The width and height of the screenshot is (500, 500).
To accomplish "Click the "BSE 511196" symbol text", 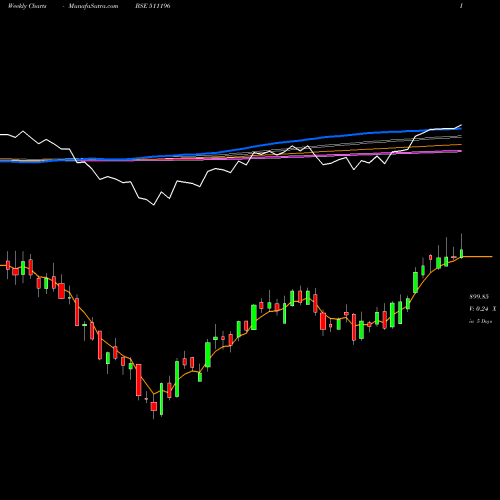I will [x=153, y=6].
